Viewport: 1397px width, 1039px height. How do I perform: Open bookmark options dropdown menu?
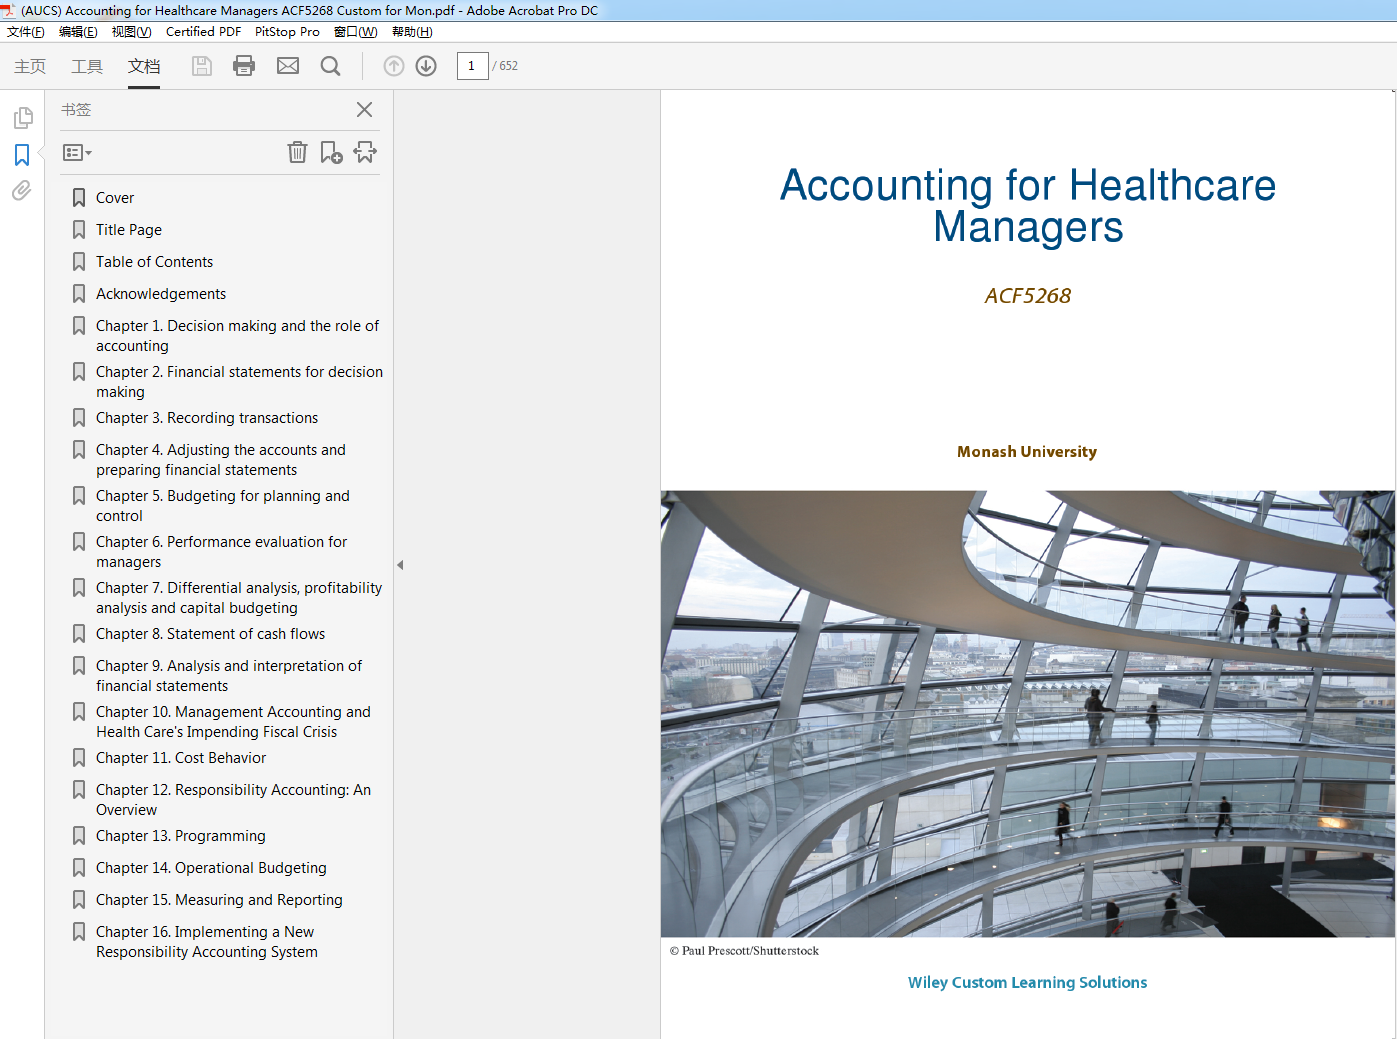(x=77, y=153)
